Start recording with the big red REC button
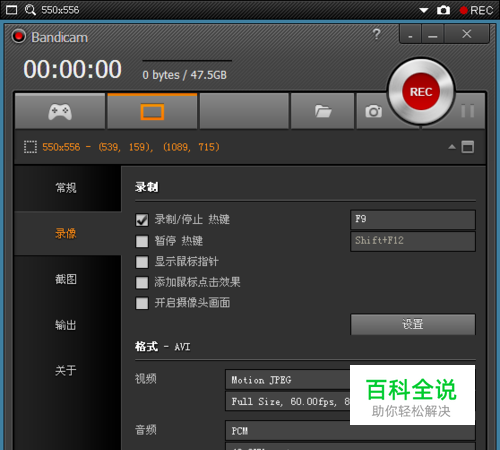 tap(421, 92)
